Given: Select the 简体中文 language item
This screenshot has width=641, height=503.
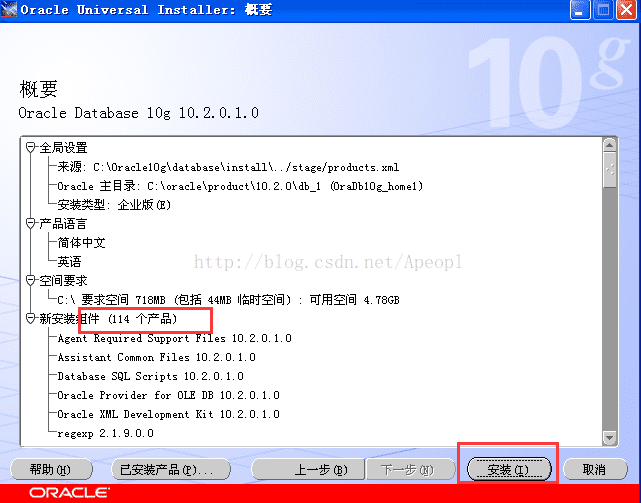Looking at the screenshot, I should [81, 243].
